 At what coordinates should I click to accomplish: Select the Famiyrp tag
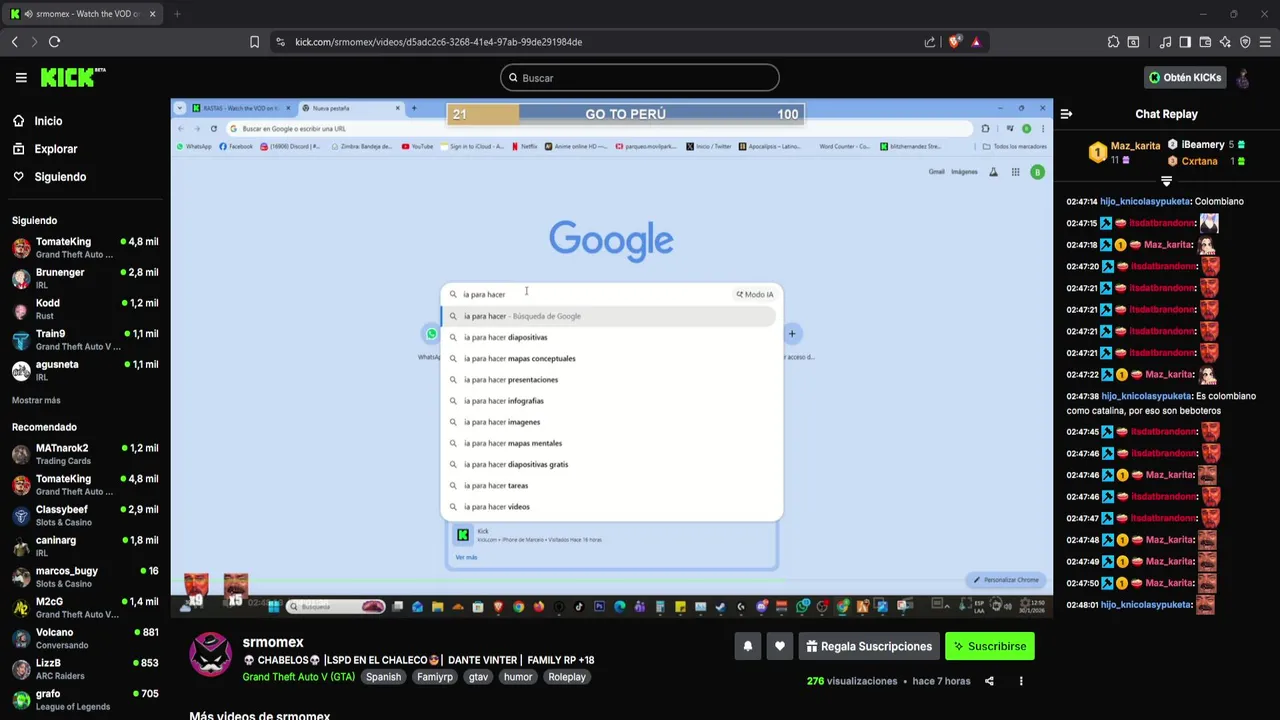click(x=435, y=677)
